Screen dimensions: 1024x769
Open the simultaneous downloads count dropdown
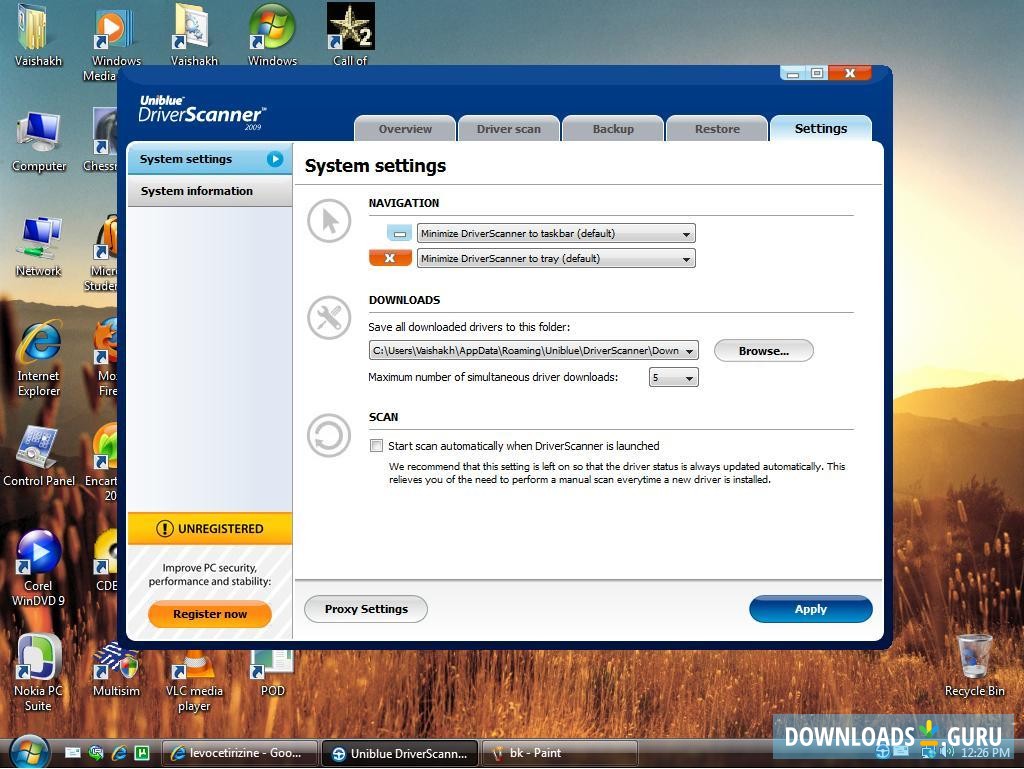[x=673, y=377]
